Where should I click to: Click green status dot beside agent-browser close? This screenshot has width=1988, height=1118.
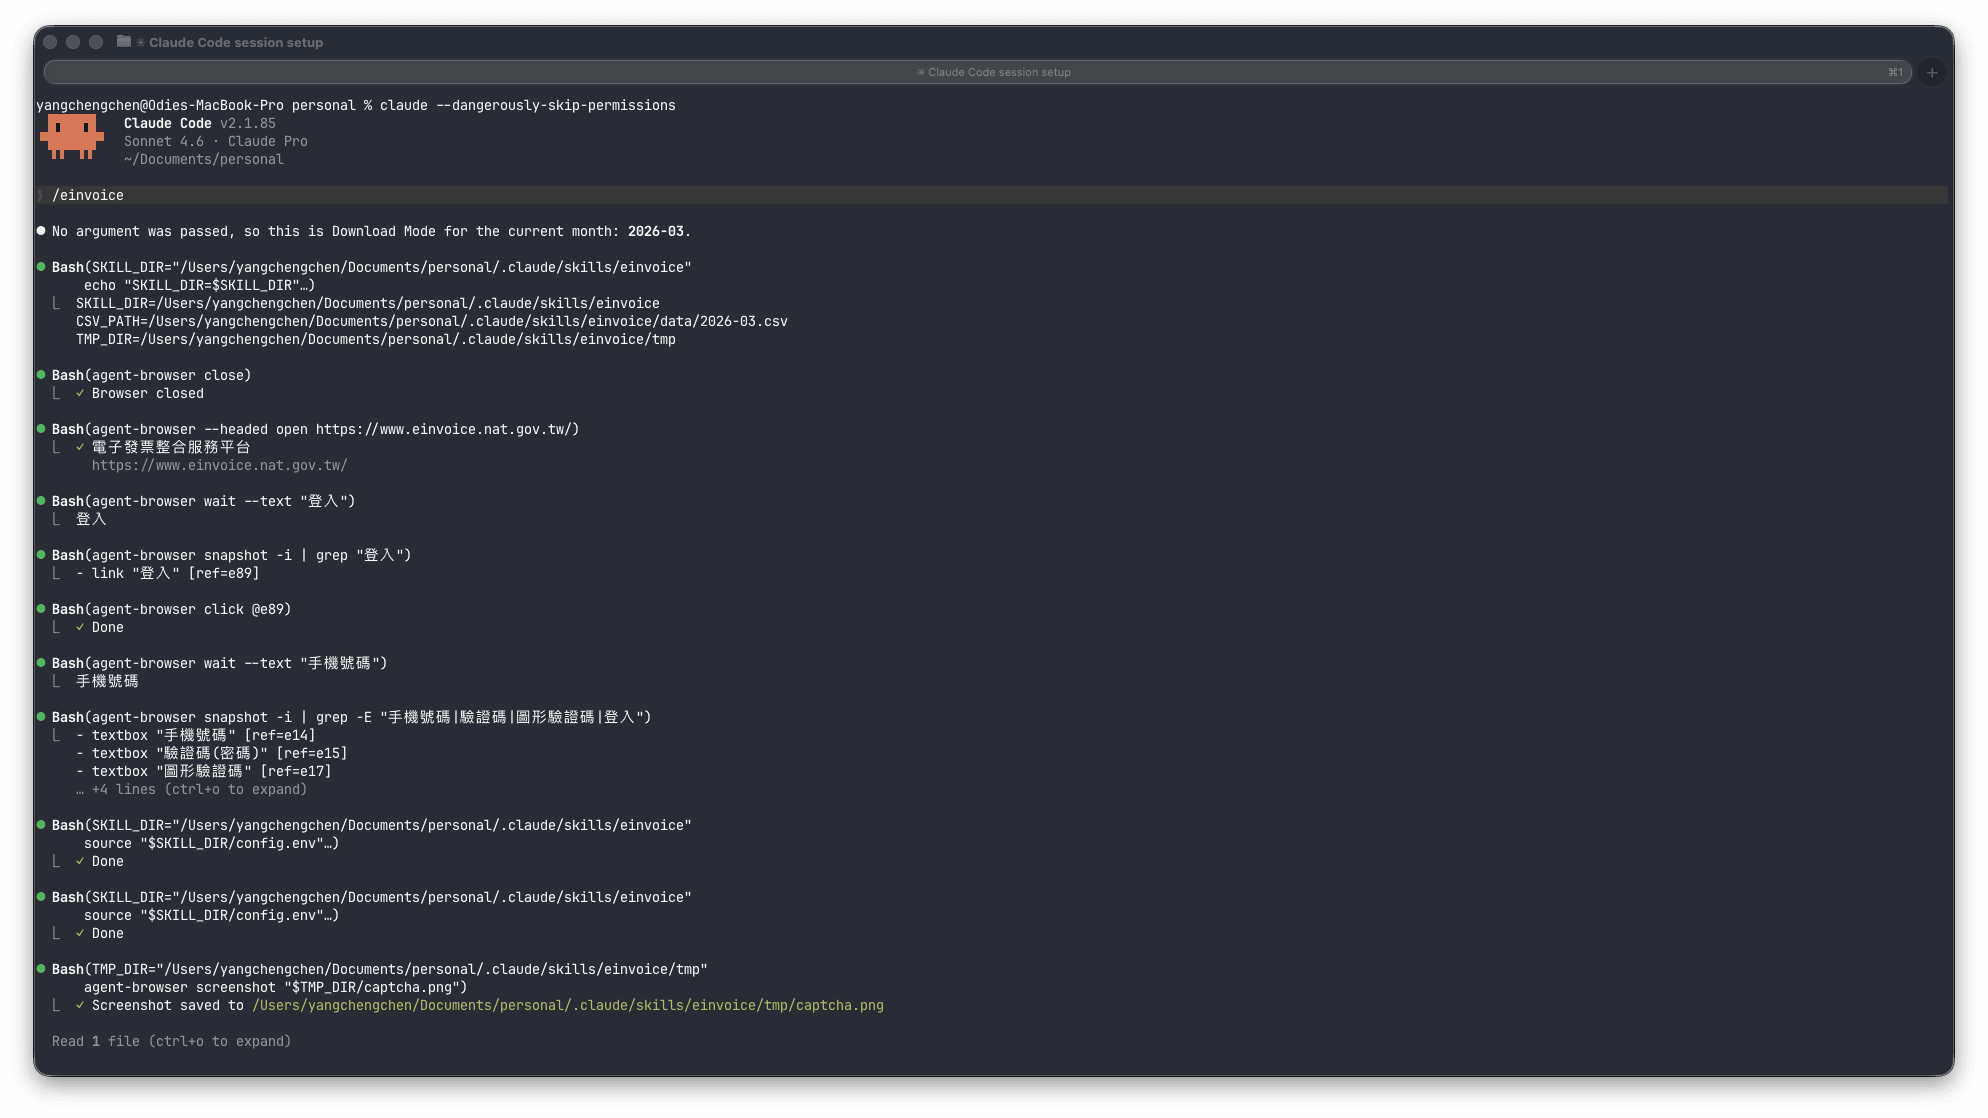[41, 375]
